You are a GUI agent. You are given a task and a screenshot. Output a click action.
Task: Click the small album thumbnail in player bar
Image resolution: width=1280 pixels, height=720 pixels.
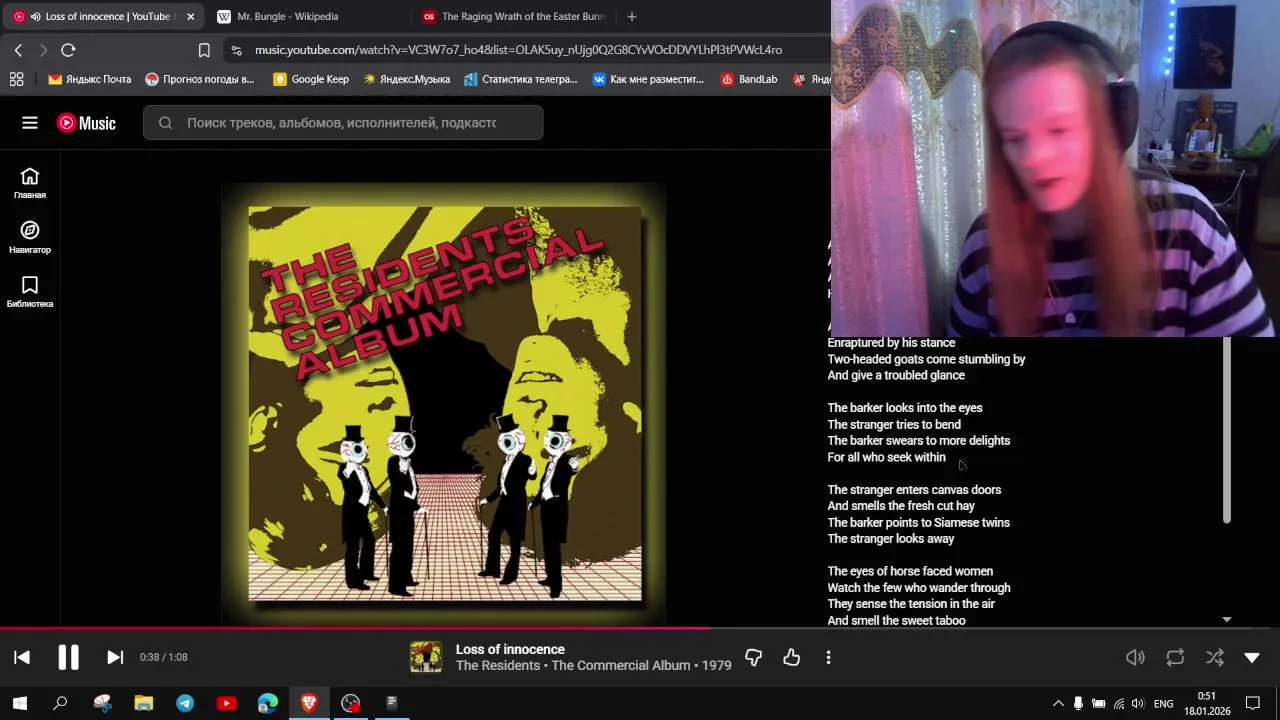(426, 657)
